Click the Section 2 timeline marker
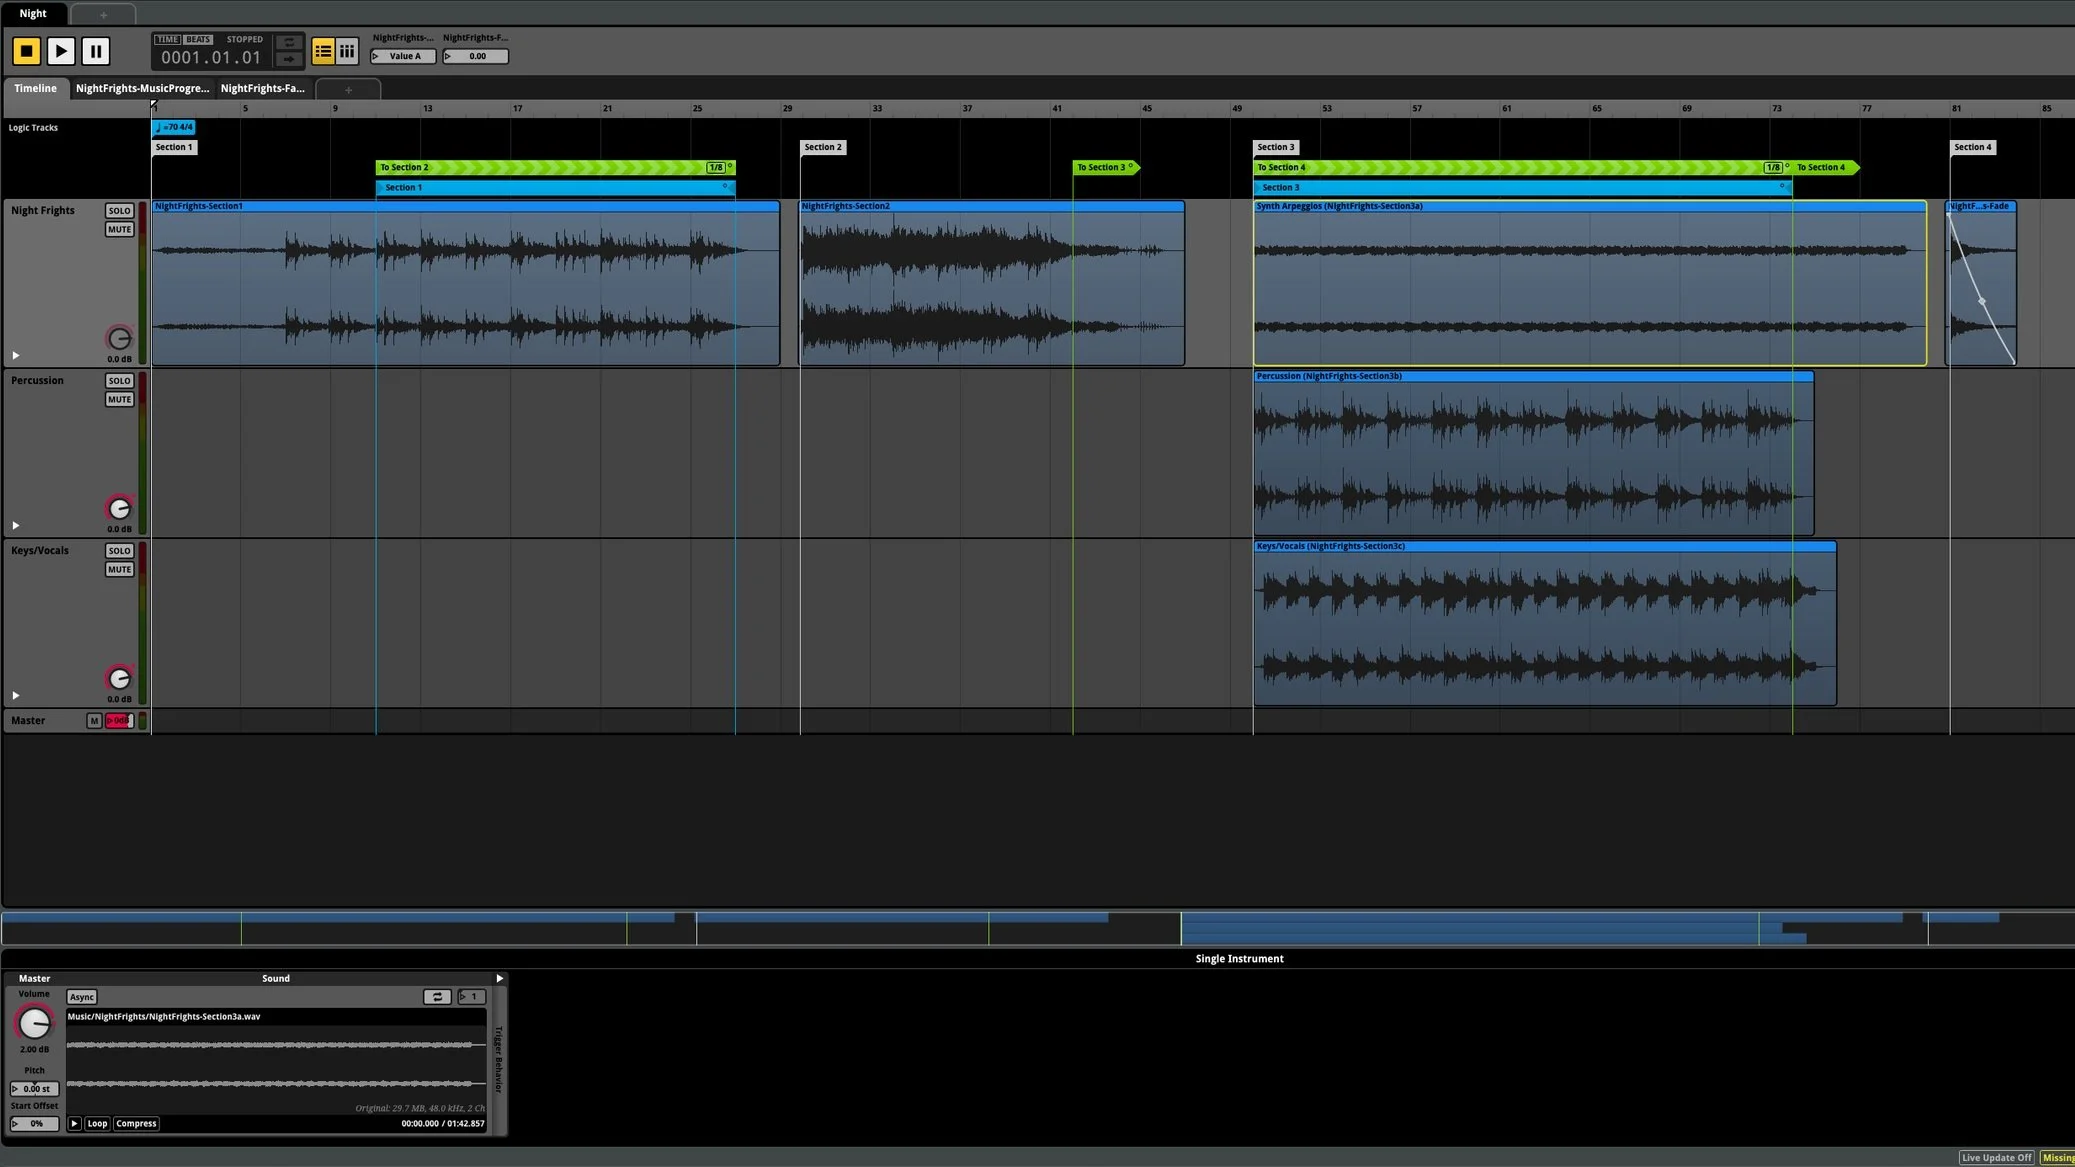This screenshot has width=2075, height=1167. point(823,147)
